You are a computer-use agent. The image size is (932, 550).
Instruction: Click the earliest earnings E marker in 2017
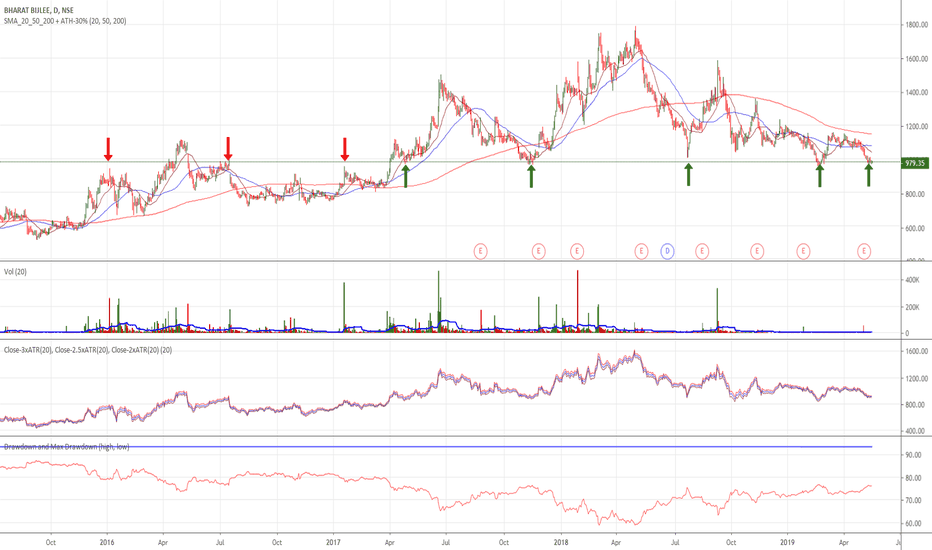click(x=480, y=252)
